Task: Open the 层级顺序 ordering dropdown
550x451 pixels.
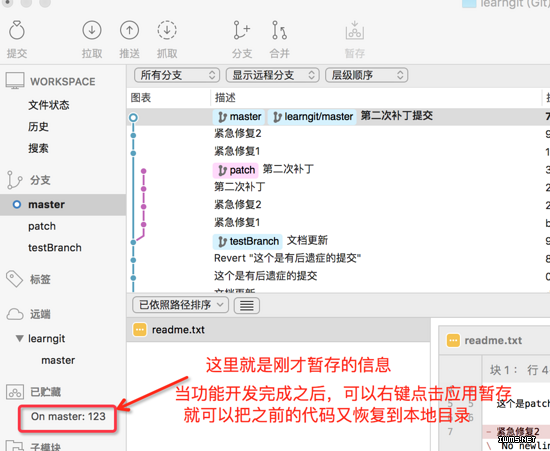Action: coord(367,75)
